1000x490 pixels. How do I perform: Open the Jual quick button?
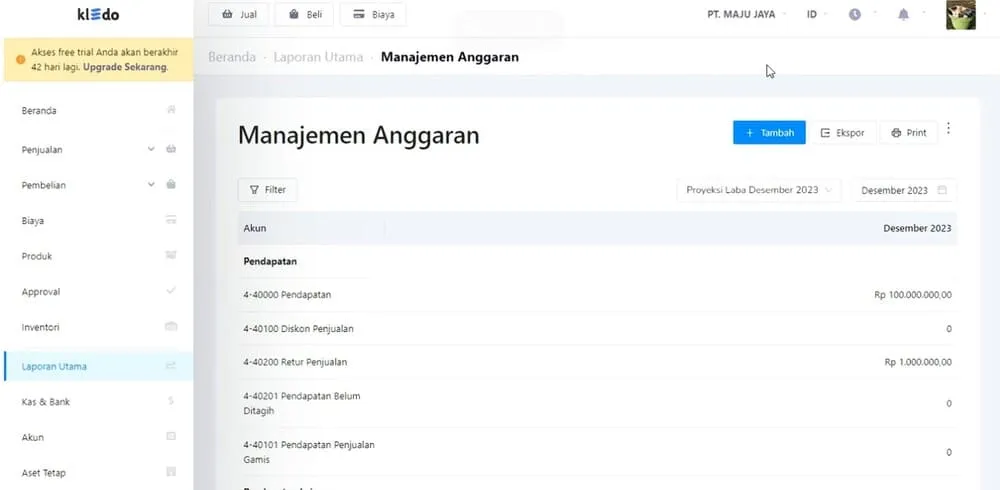[239, 14]
